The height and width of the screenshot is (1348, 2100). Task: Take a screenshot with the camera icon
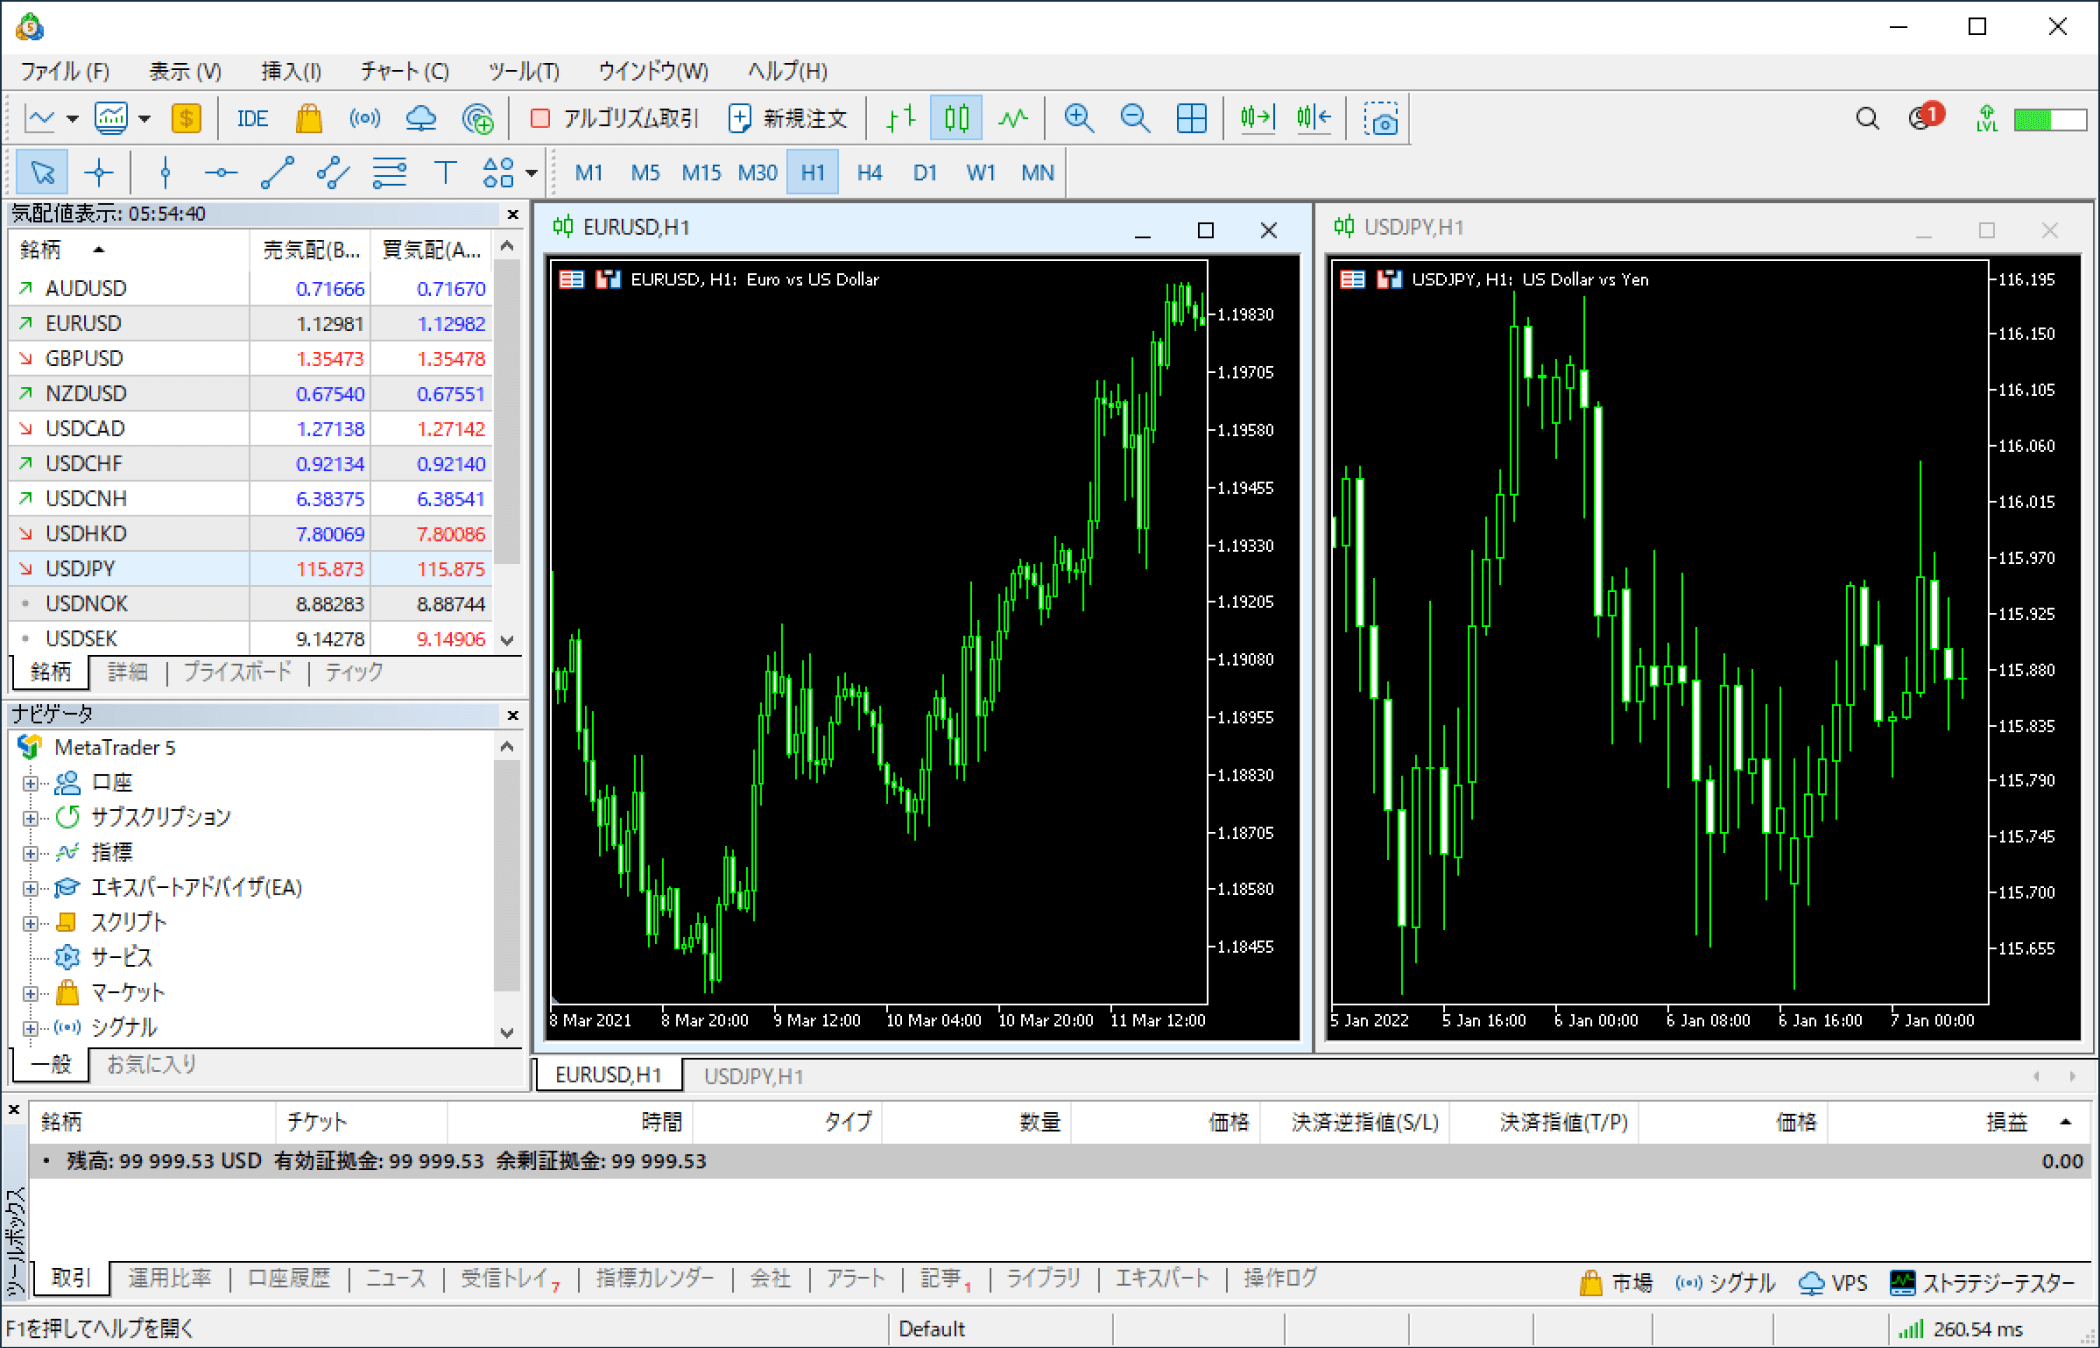point(1381,119)
